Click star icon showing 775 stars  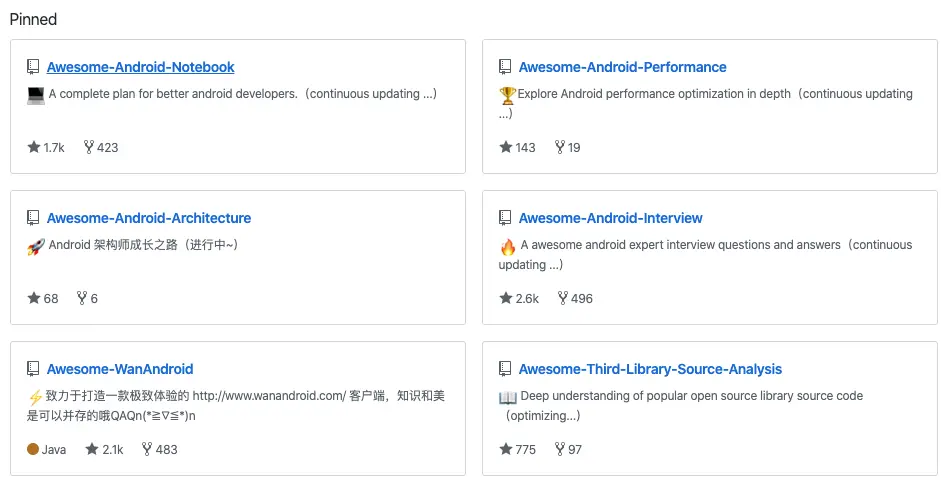tap(506, 450)
